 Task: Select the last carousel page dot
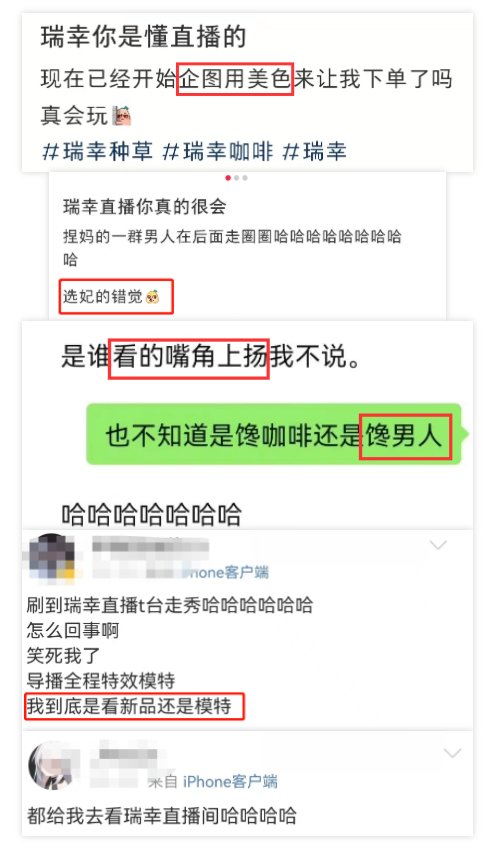pyautogui.click(x=245, y=178)
